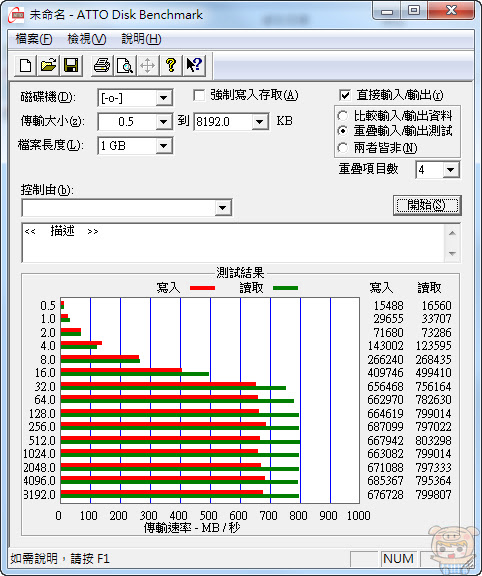Click the 512.0 row label in chart
This screenshot has height=576, width=482.
(42, 440)
